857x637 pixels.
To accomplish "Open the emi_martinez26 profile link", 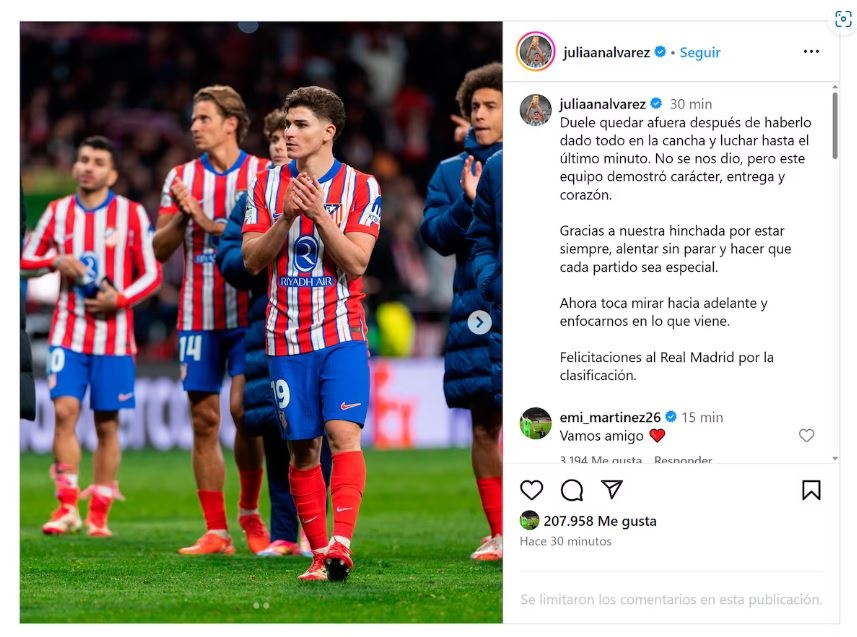I will pyautogui.click(x=610, y=417).
